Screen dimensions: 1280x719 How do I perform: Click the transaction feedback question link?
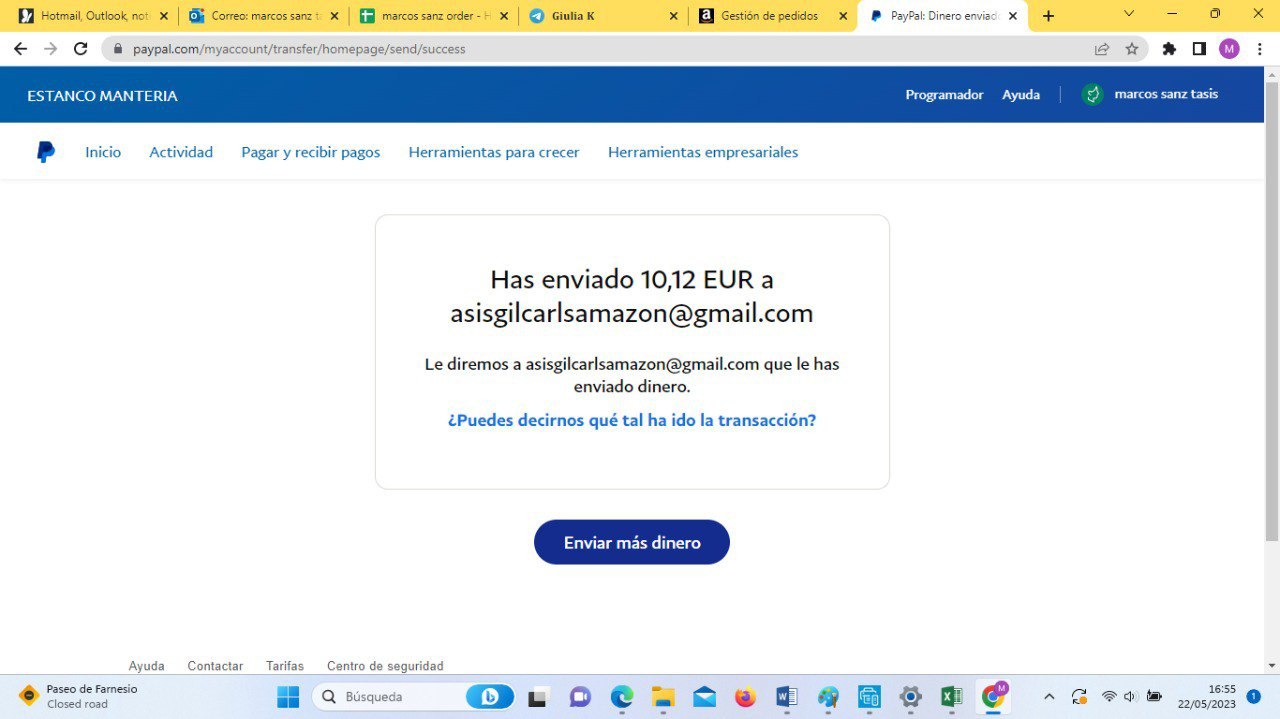pyautogui.click(x=632, y=420)
